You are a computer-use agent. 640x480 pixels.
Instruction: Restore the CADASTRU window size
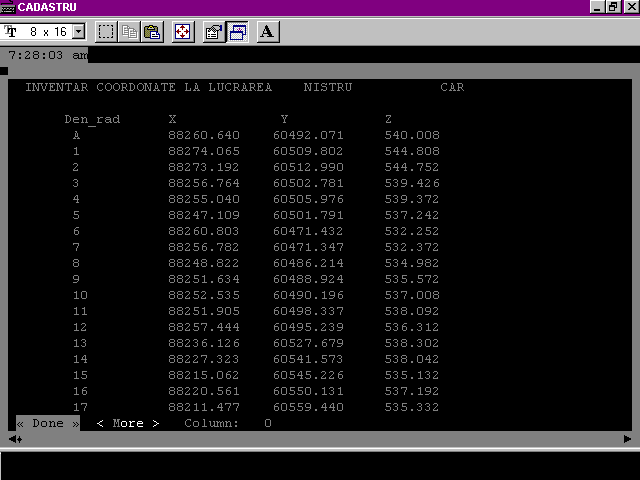click(614, 7)
